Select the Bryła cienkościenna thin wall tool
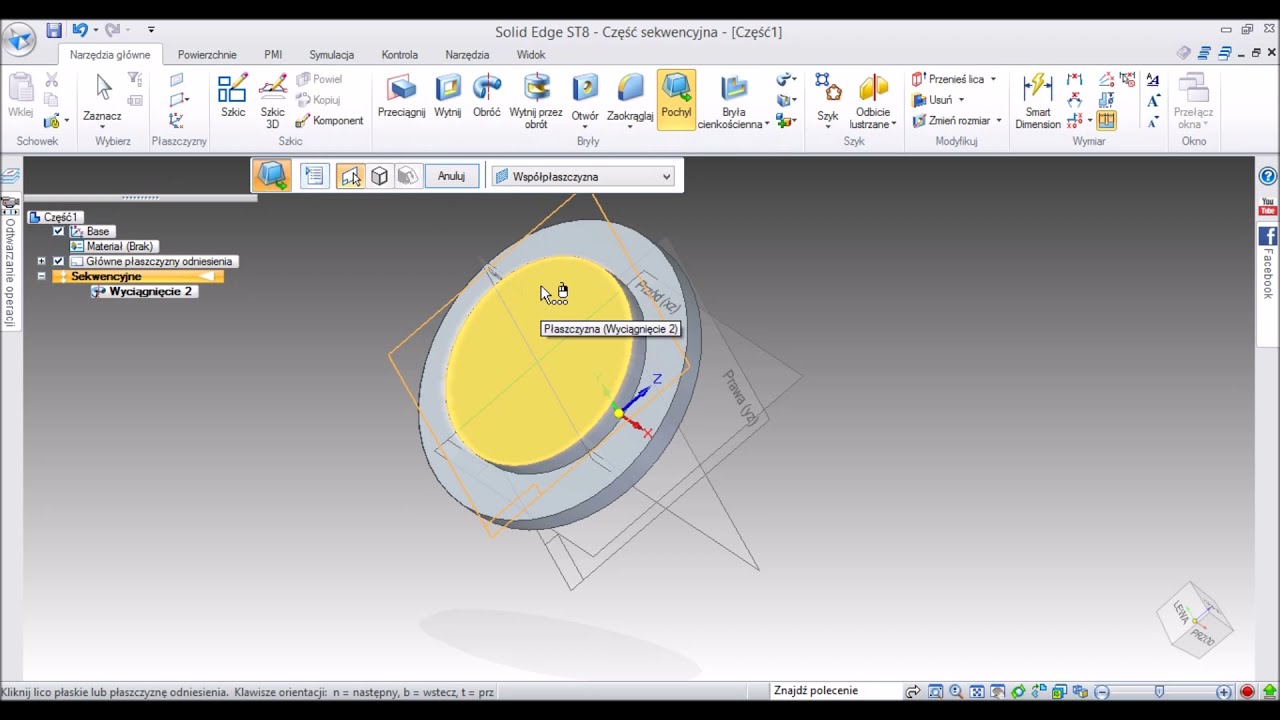Image resolution: width=1280 pixels, height=720 pixels. (733, 102)
